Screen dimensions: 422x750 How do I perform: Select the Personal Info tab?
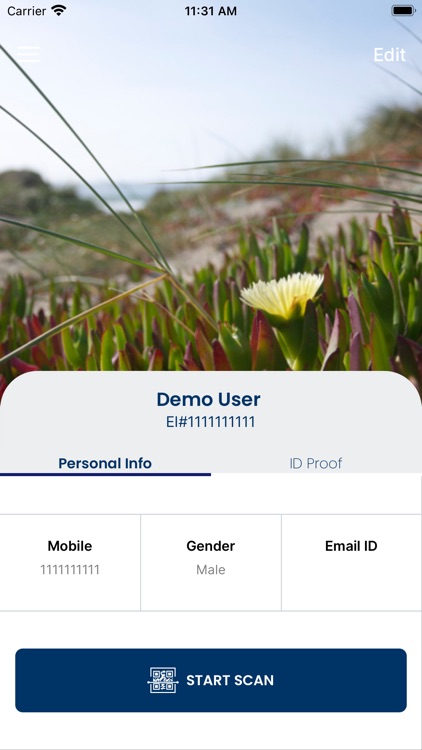pos(105,463)
